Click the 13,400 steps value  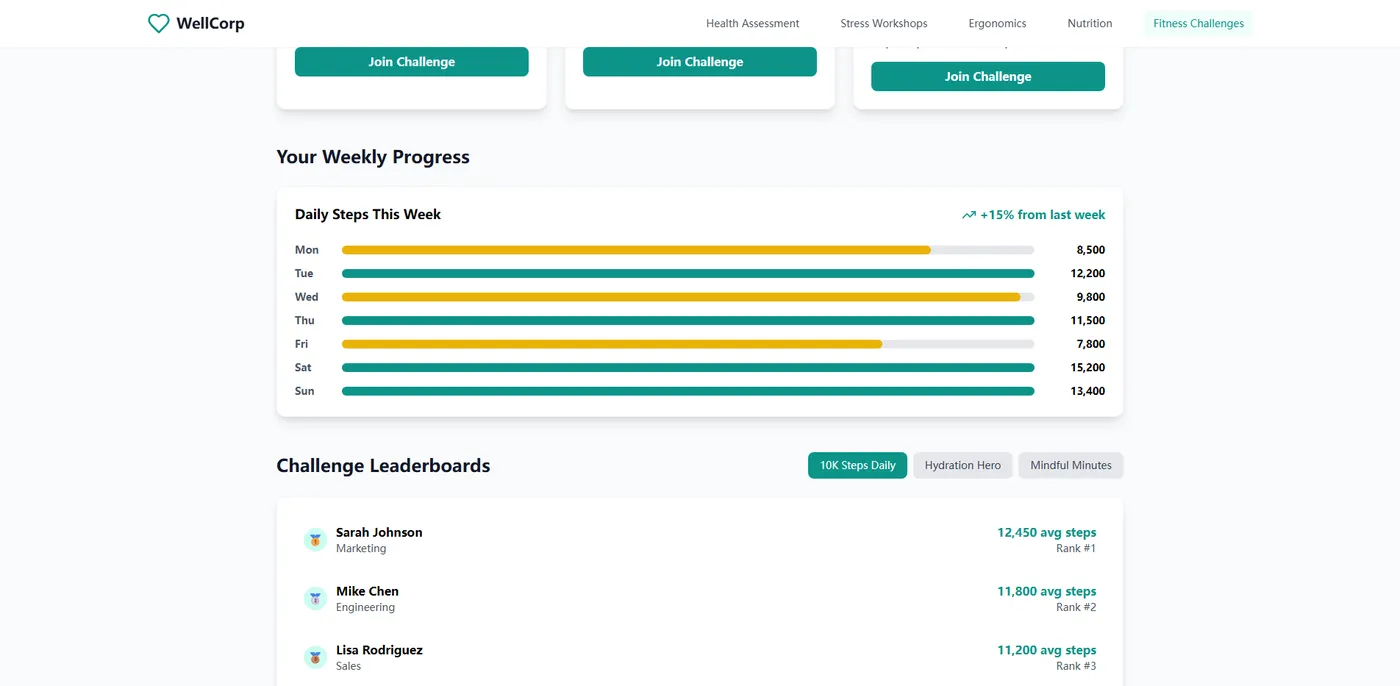[x=1087, y=391]
